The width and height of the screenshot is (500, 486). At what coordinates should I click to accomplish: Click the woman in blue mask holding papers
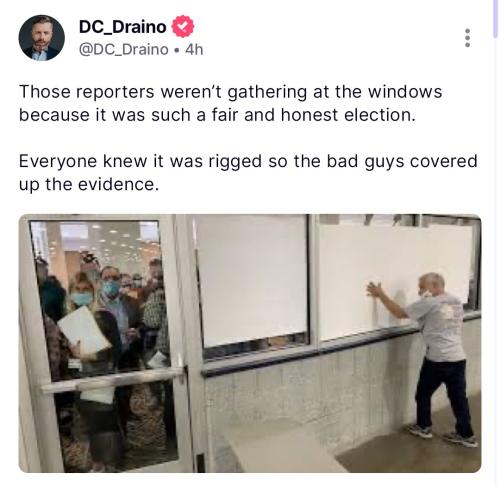88,327
